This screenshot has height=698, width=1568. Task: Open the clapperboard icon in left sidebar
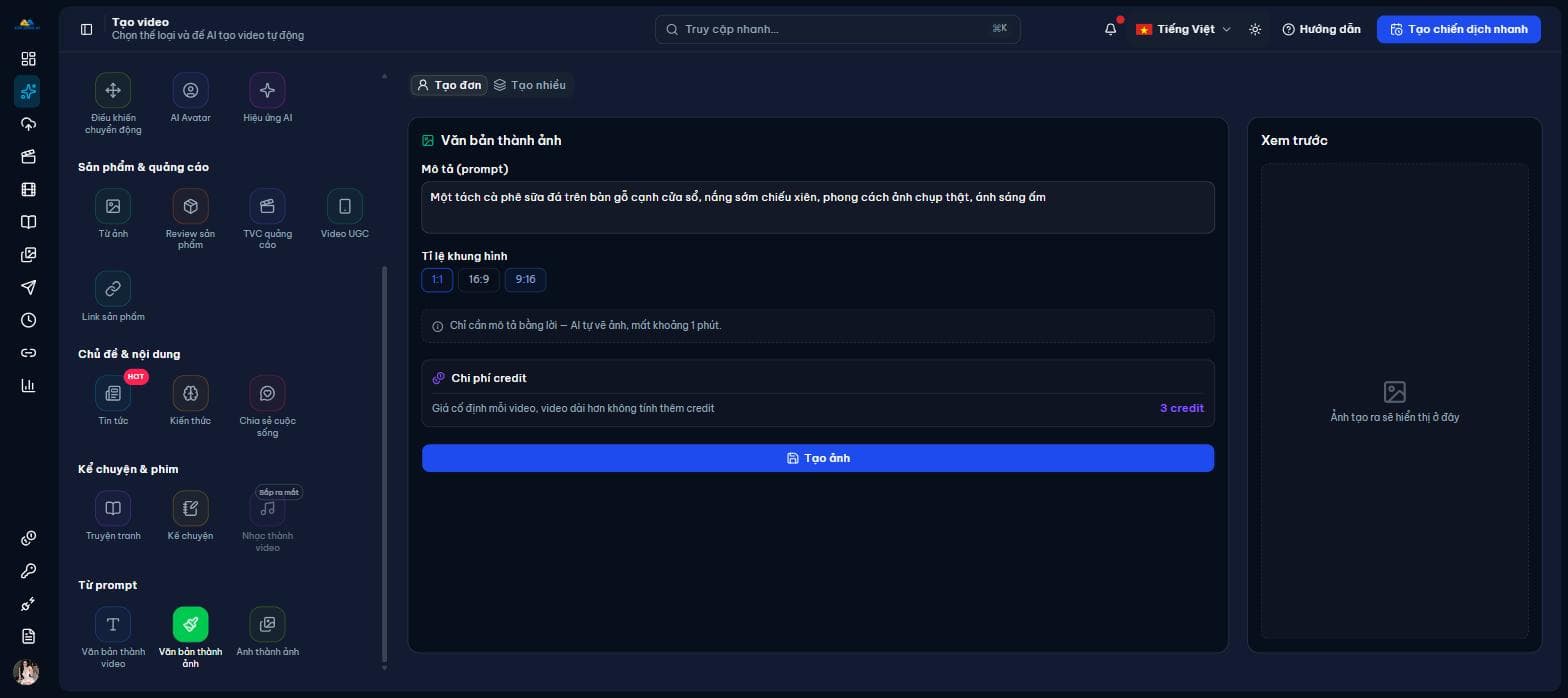pyautogui.click(x=28, y=157)
